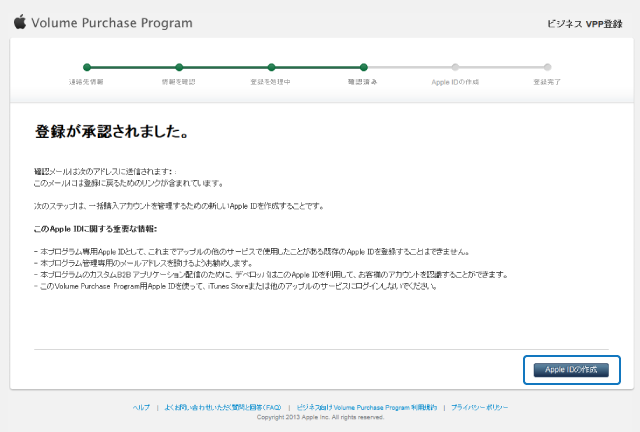The height and width of the screenshot is (432, 640).
Task: Select the 確認済み step label
Action: [363, 81]
